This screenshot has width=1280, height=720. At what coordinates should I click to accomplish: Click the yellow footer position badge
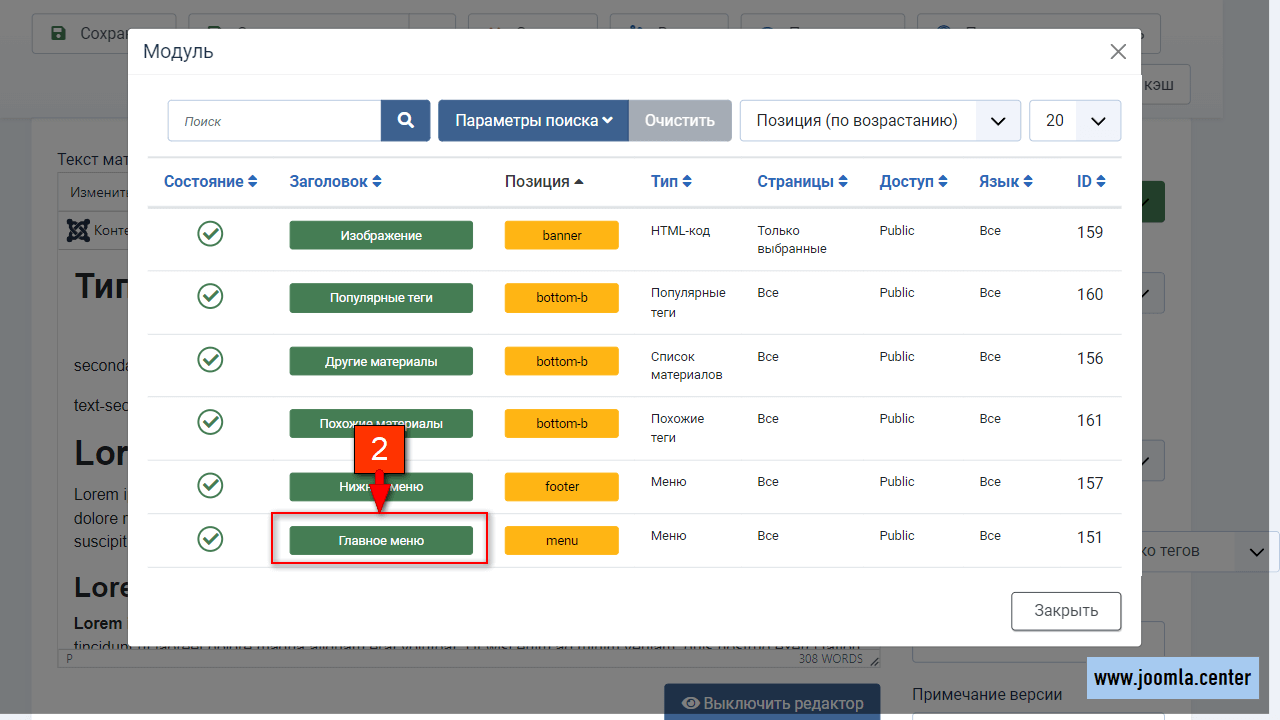pos(561,487)
